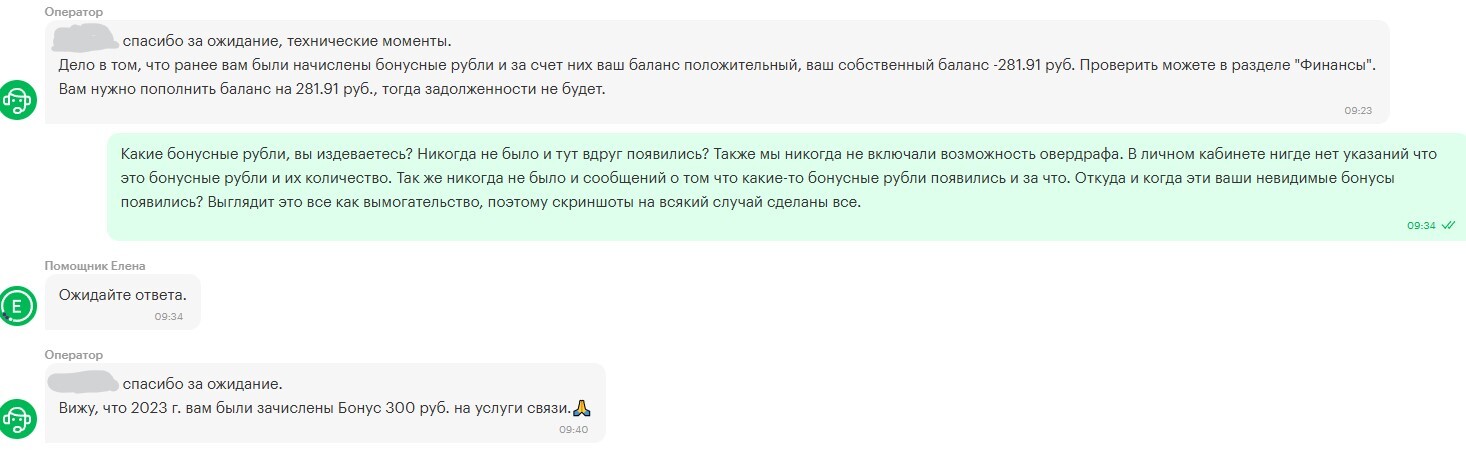Image resolution: width=1466 pixels, height=450 pixels.
Task: Click the operator headset avatar beside the 09:23 message
Action: [x=19, y=102]
